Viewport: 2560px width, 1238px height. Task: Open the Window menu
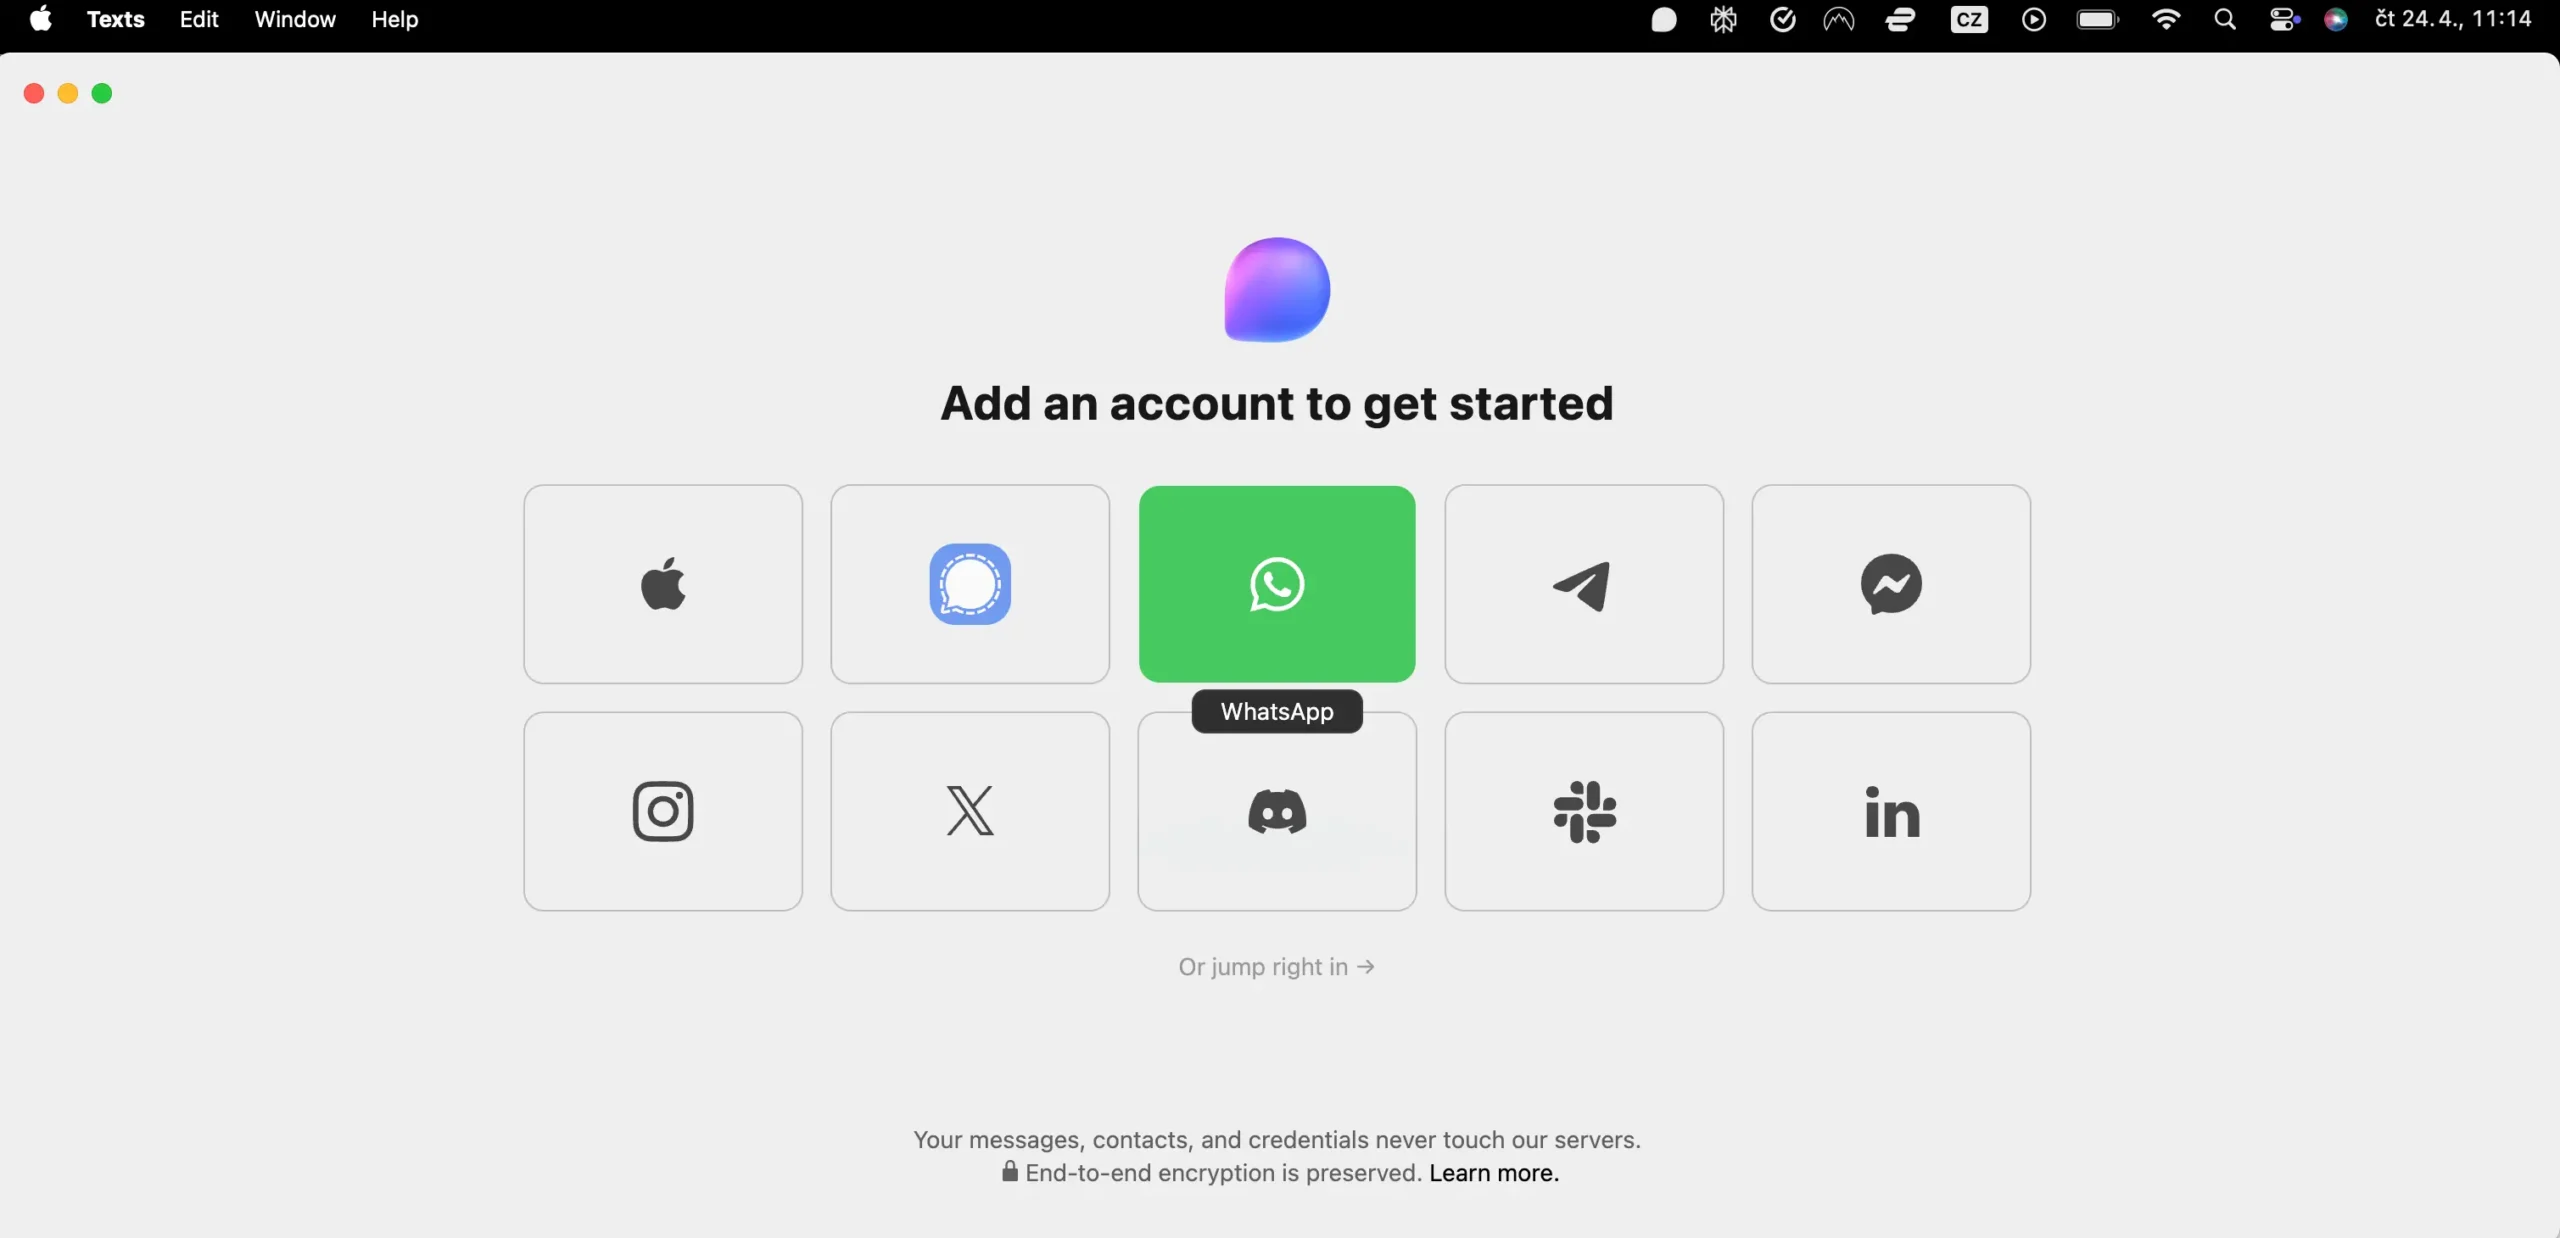pos(294,19)
